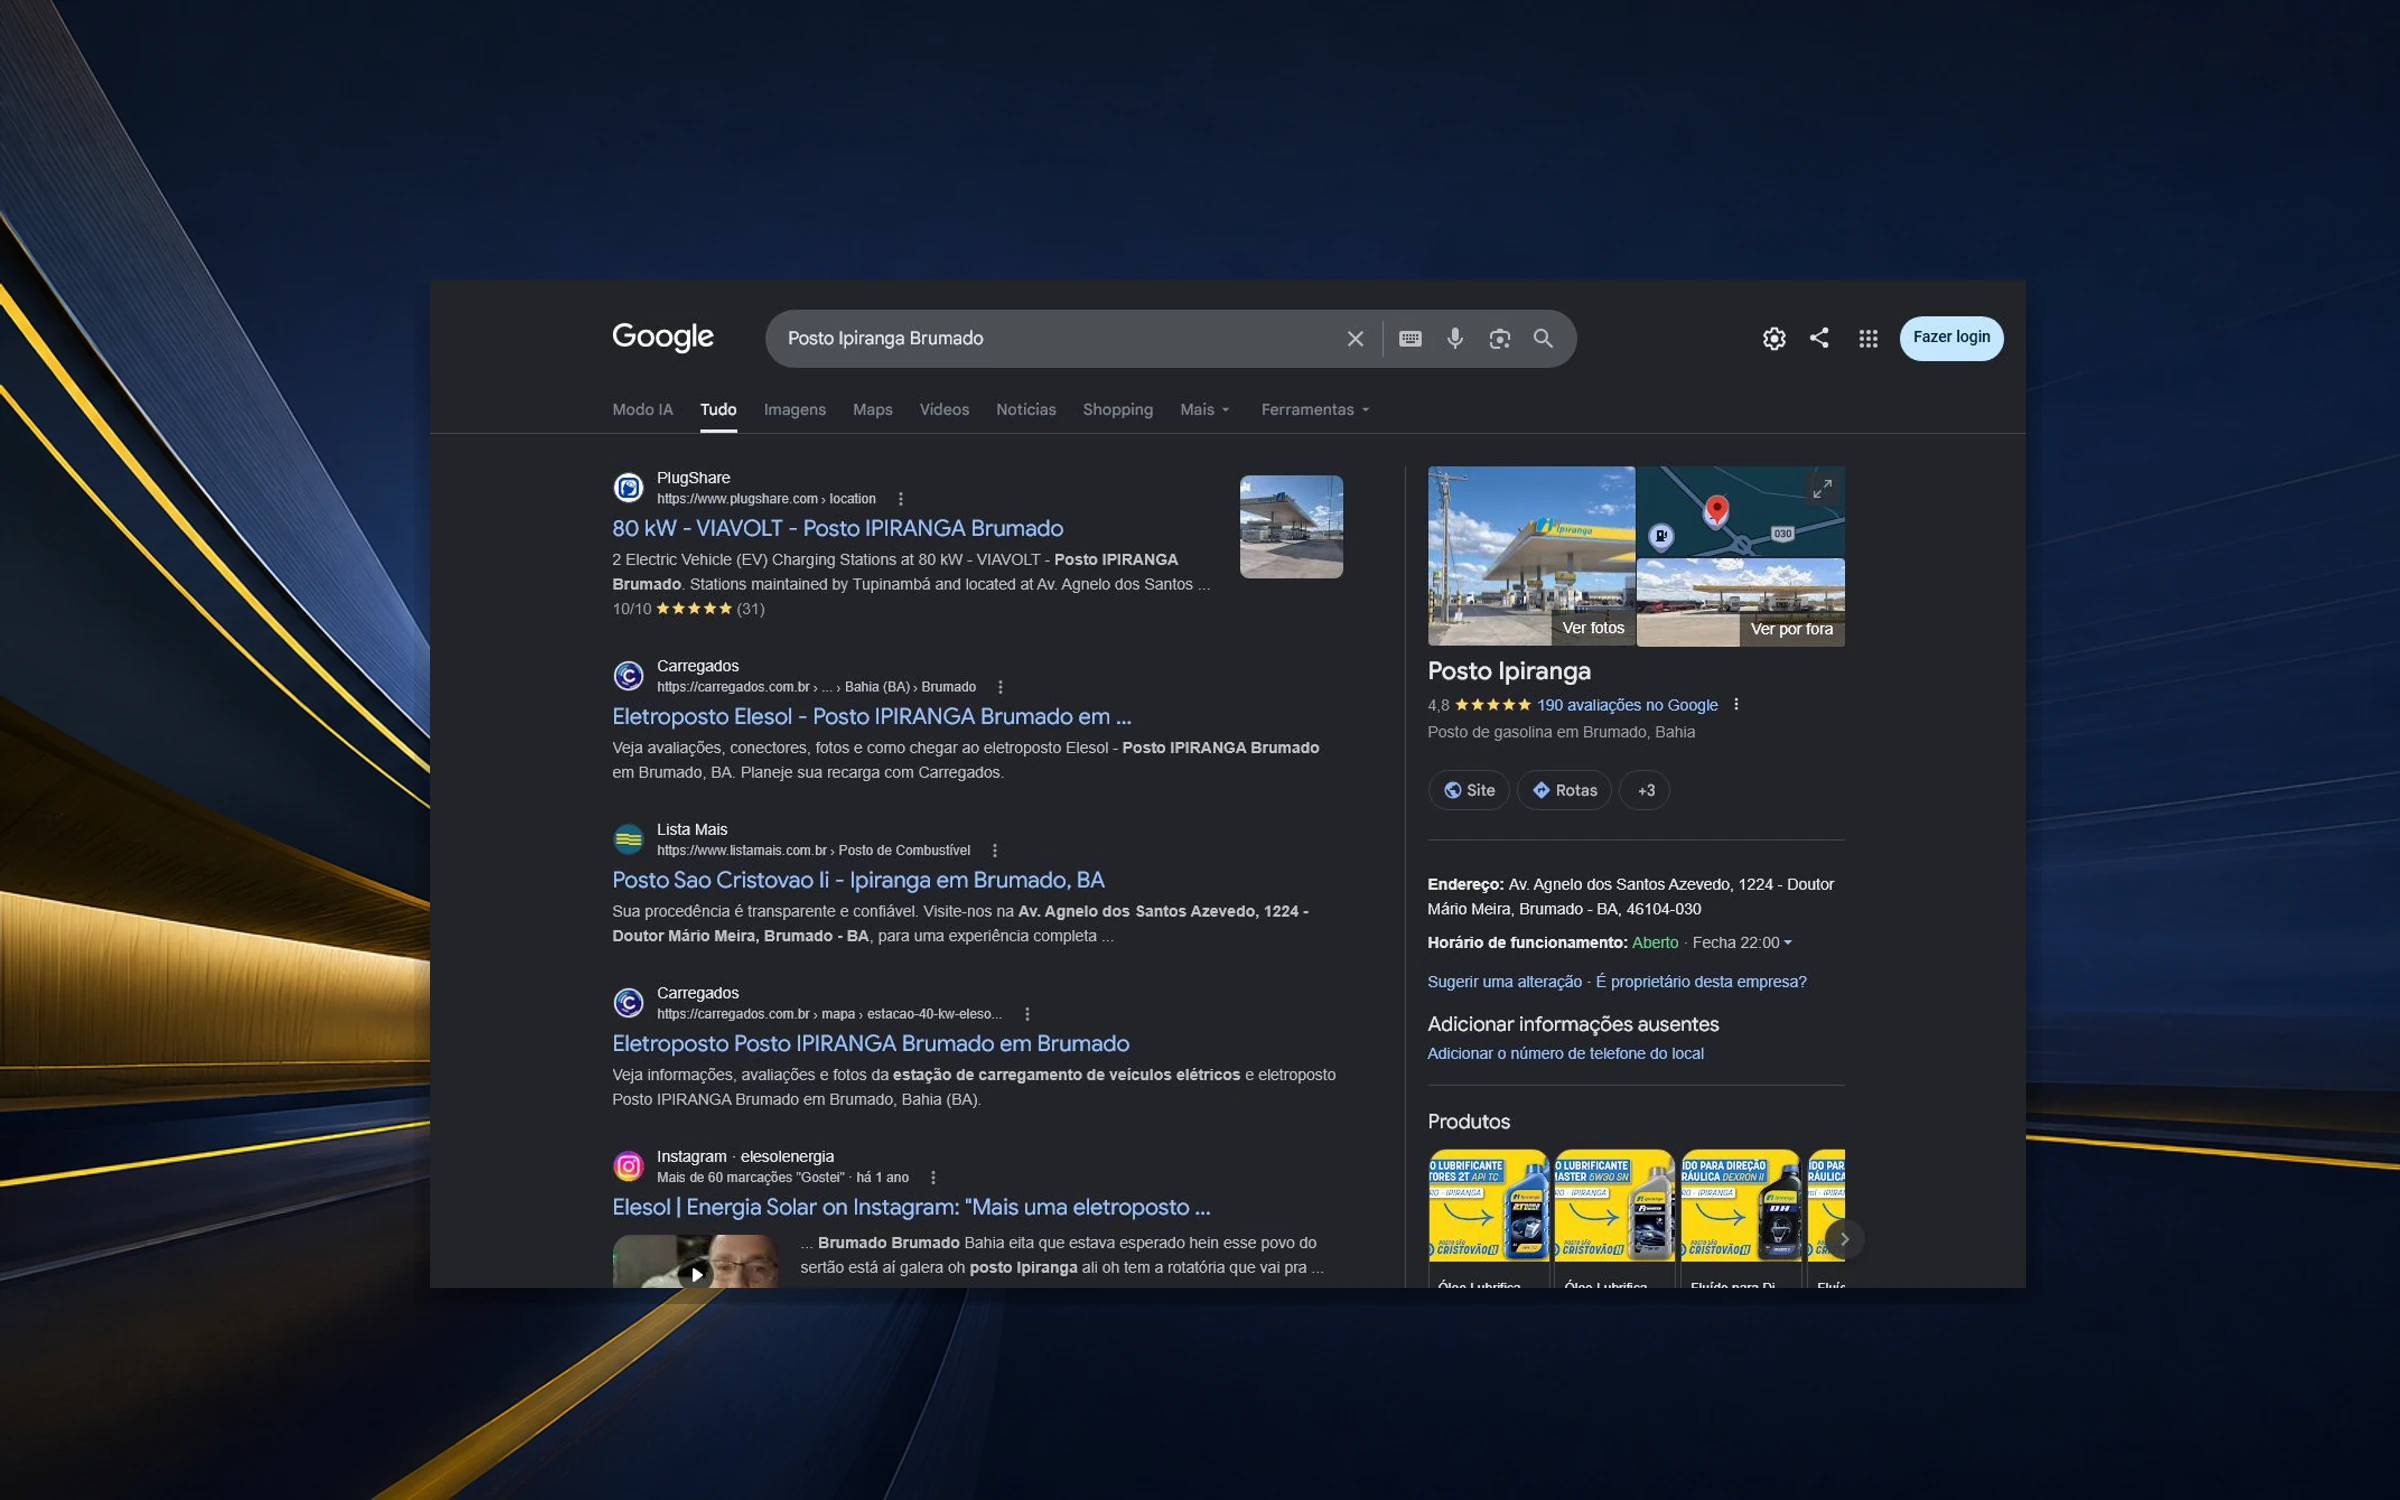Show the +3 more actions chip
This screenshot has width=2400, height=1500.
pyautogui.click(x=1645, y=790)
